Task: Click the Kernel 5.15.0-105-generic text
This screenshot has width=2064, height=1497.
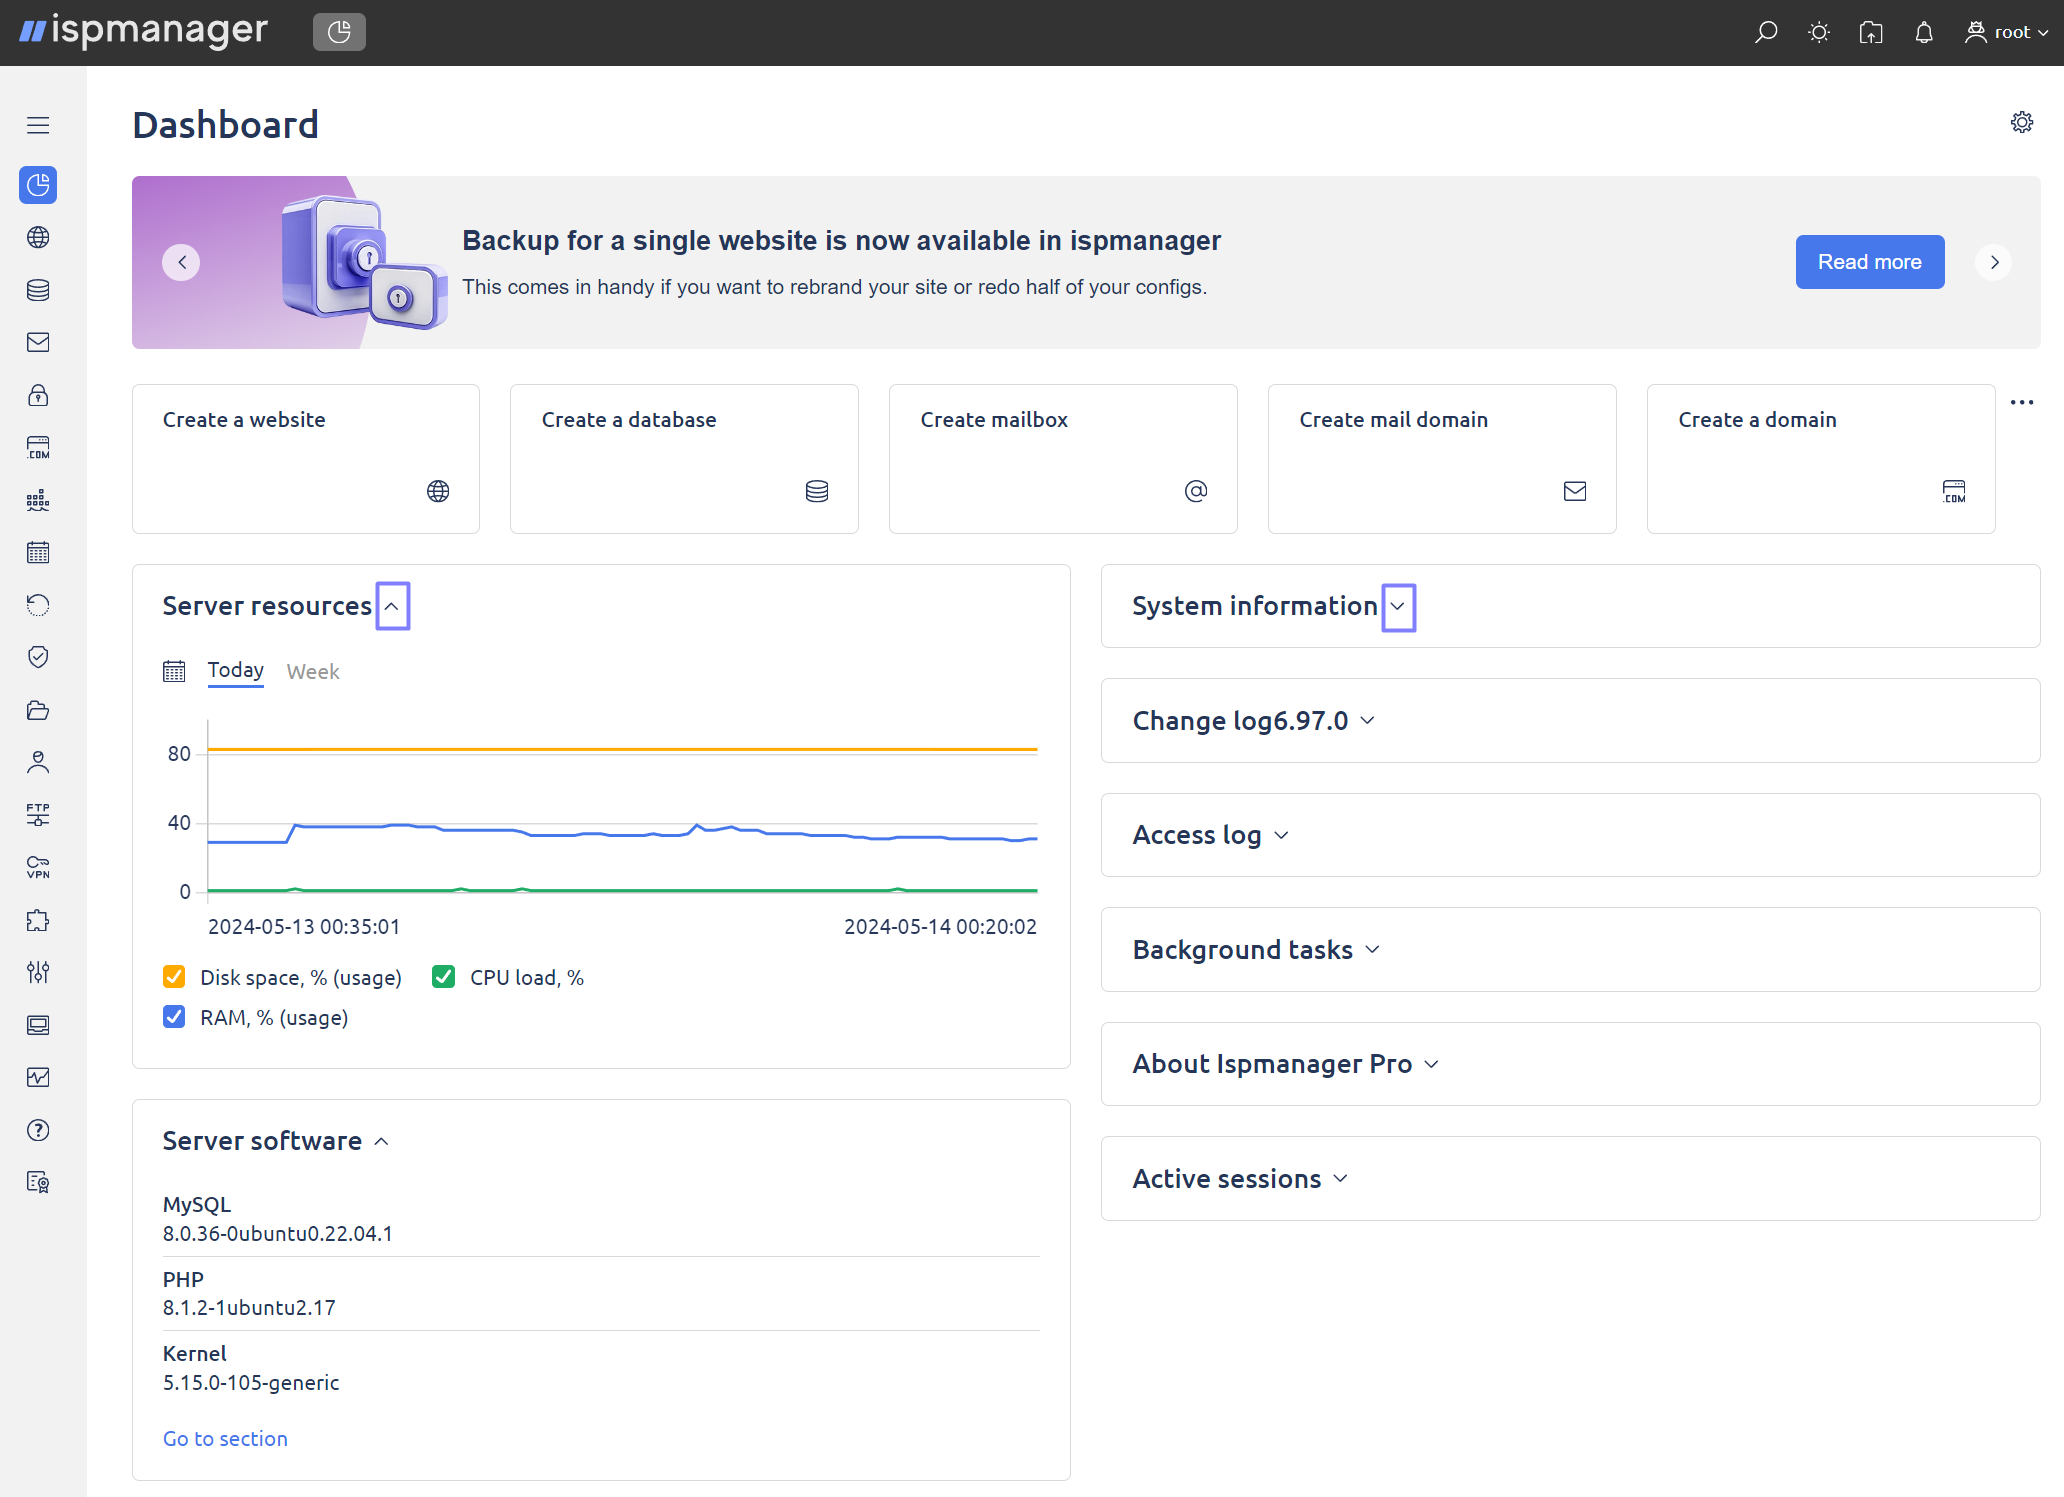Action: (251, 1382)
